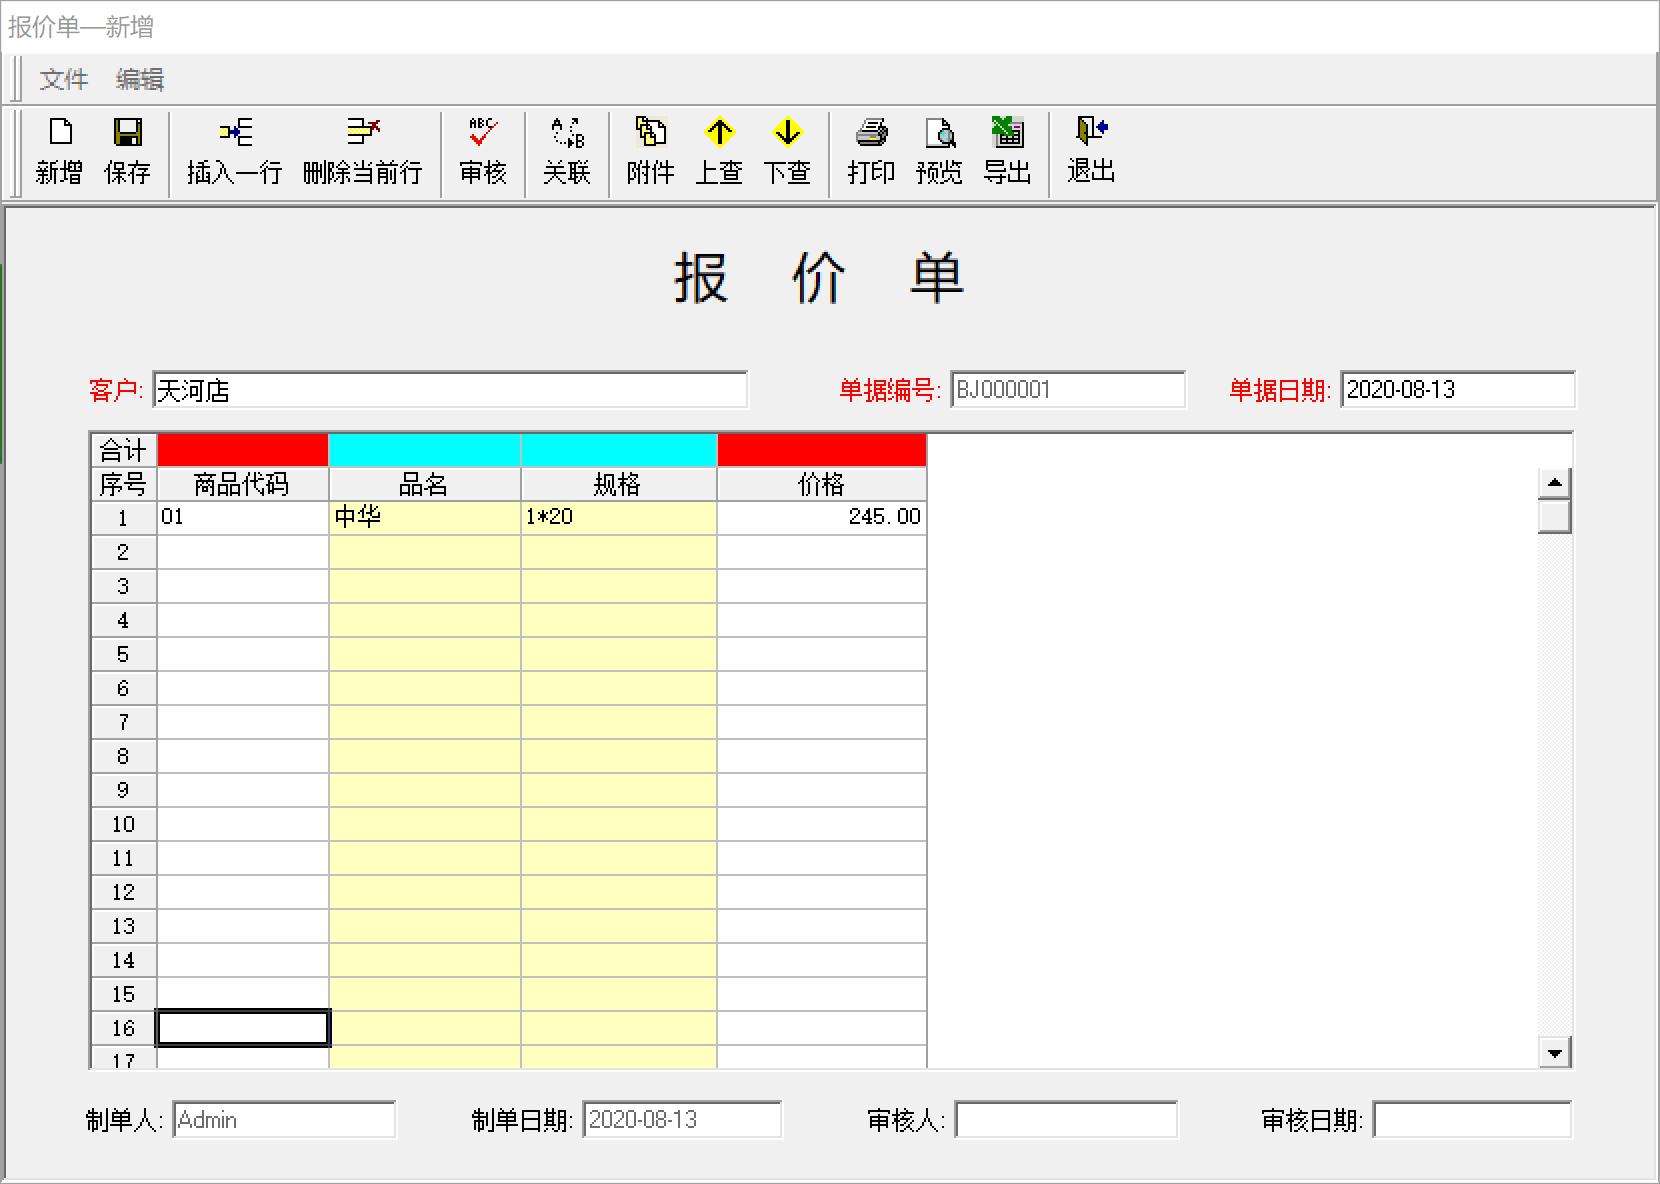This screenshot has width=1660, height=1184.
Task: Click the 关联 relate icon
Action: pos(567,152)
